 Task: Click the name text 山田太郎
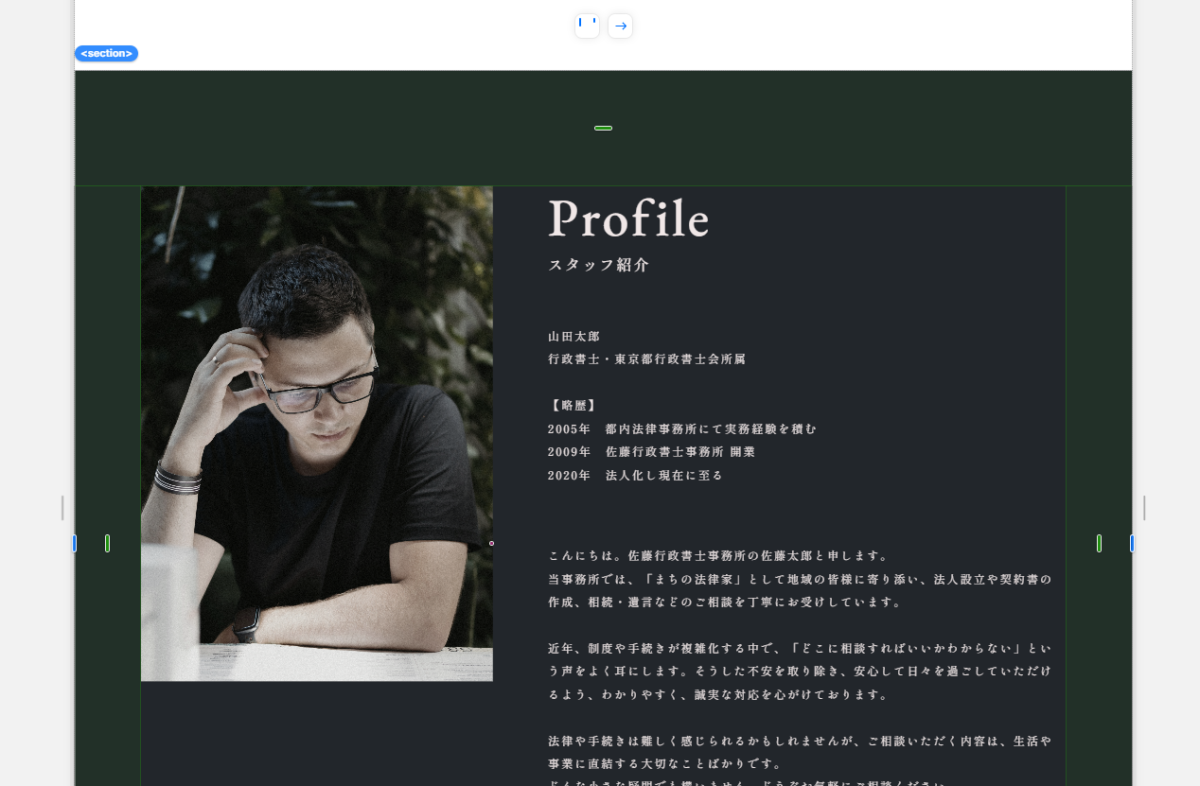pyautogui.click(x=574, y=337)
